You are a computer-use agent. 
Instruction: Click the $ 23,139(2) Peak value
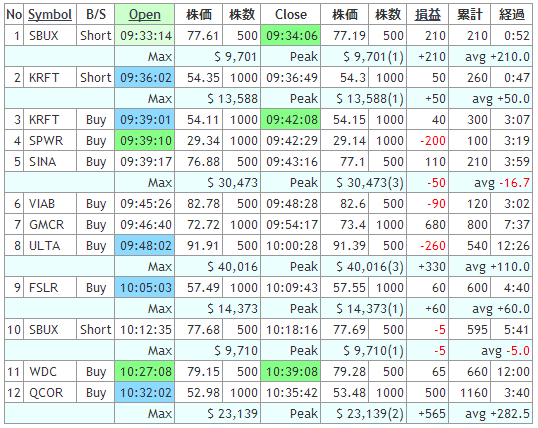[x=370, y=414]
